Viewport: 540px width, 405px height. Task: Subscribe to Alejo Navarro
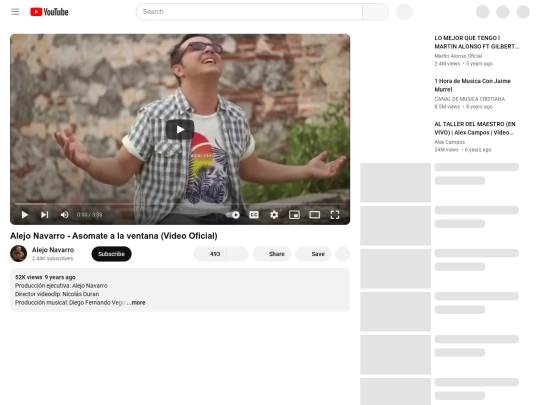[x=112, y=254]
